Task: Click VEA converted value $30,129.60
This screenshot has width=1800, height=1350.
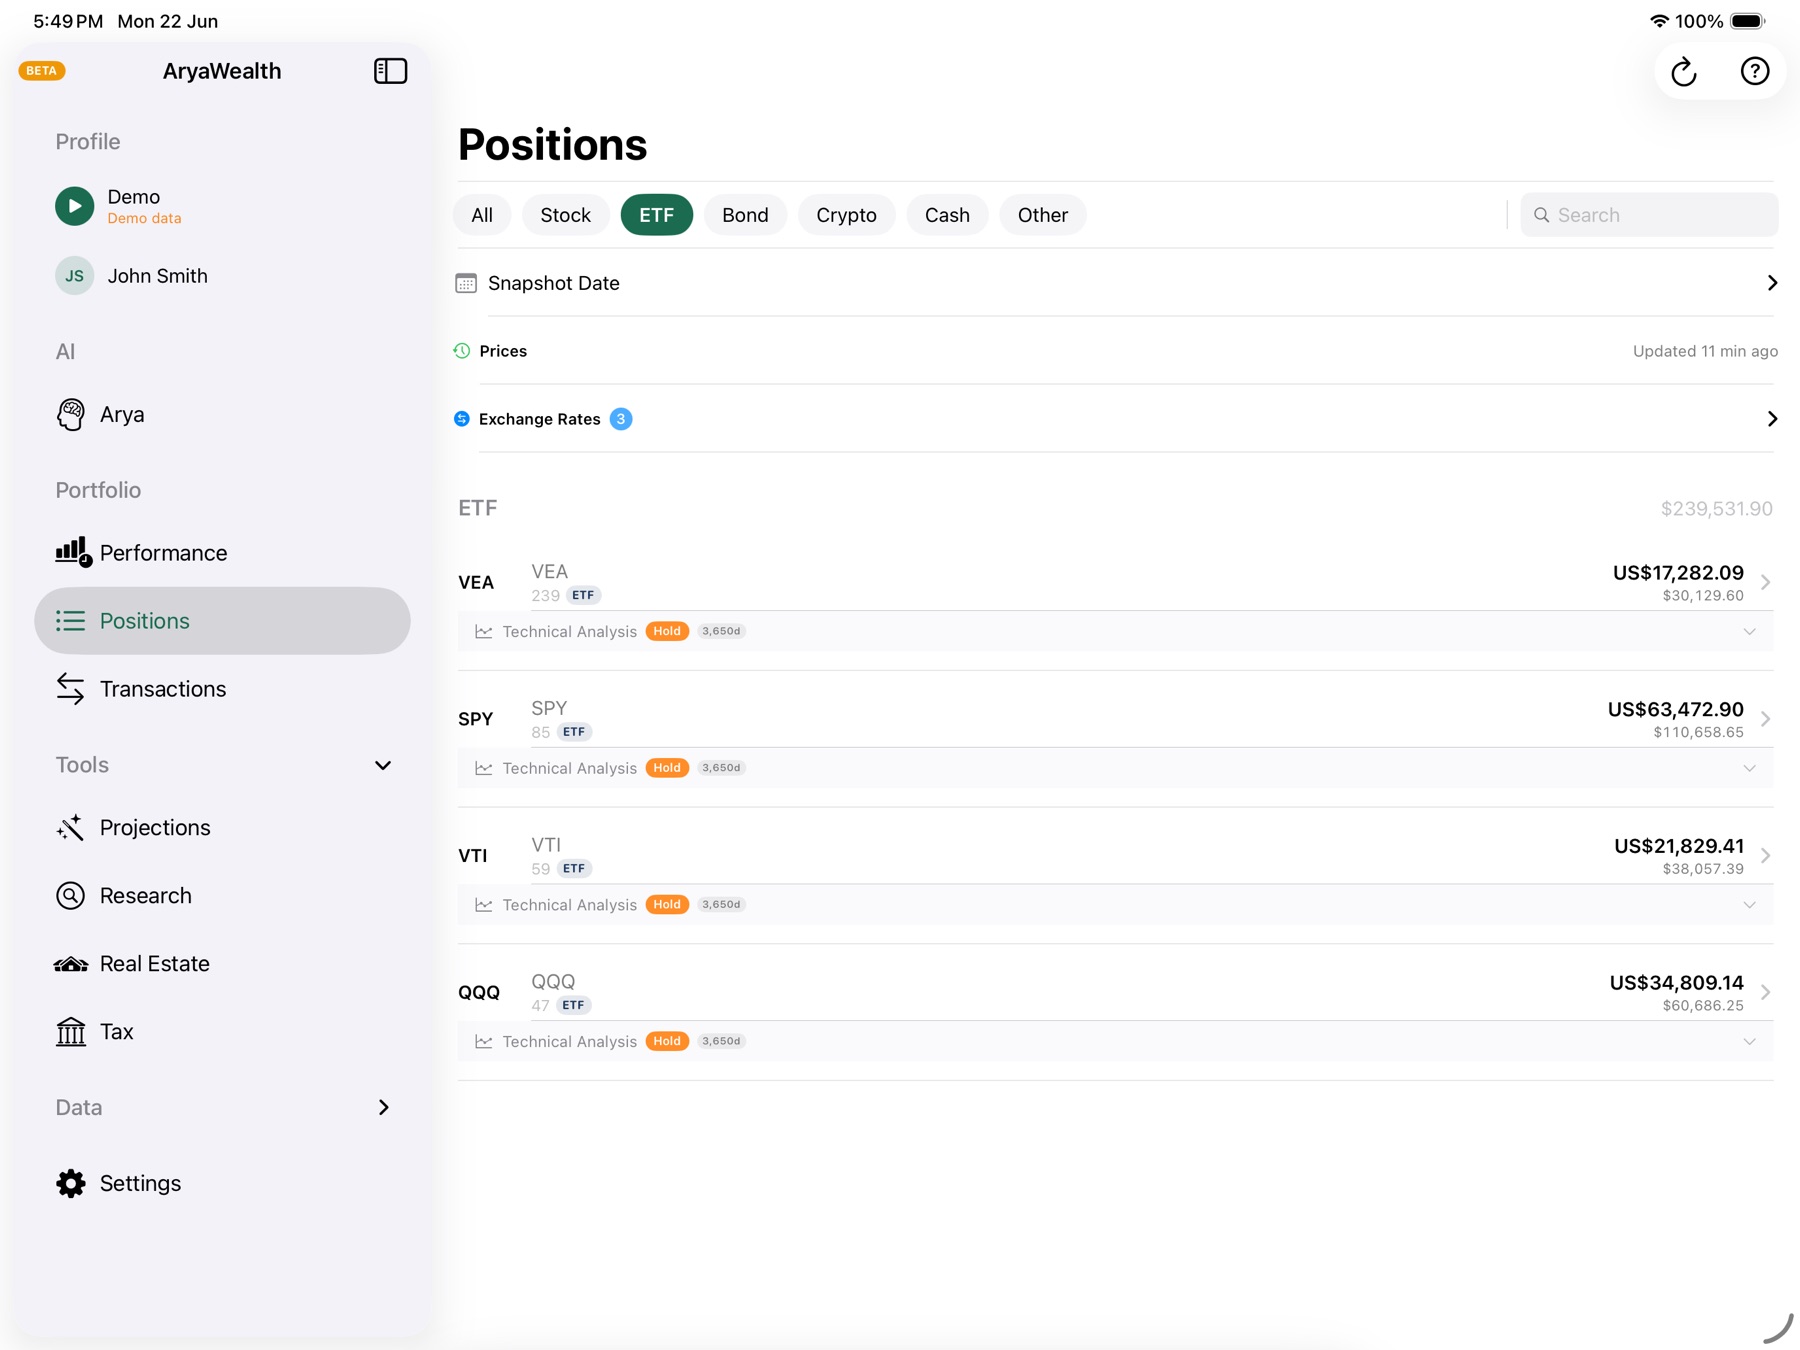Action: pos(1703,595)
